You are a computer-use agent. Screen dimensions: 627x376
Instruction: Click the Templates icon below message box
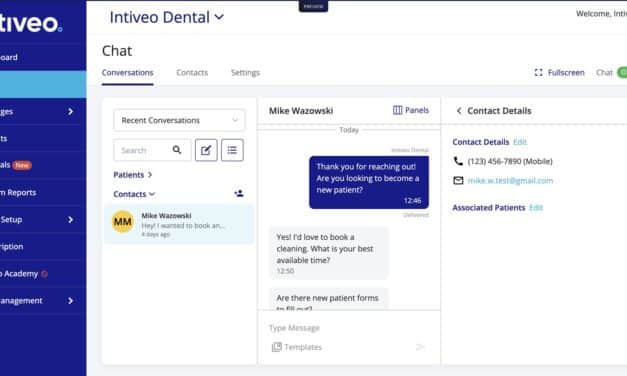coord(277,347)
